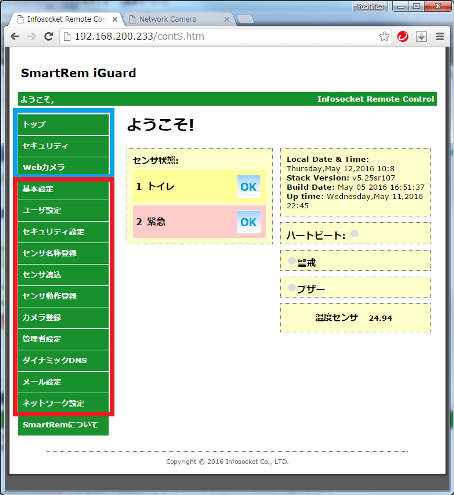454x495 pixels.
Task: Open the トップ menu item
Action: pyautogui.click(x=63, y=124)
